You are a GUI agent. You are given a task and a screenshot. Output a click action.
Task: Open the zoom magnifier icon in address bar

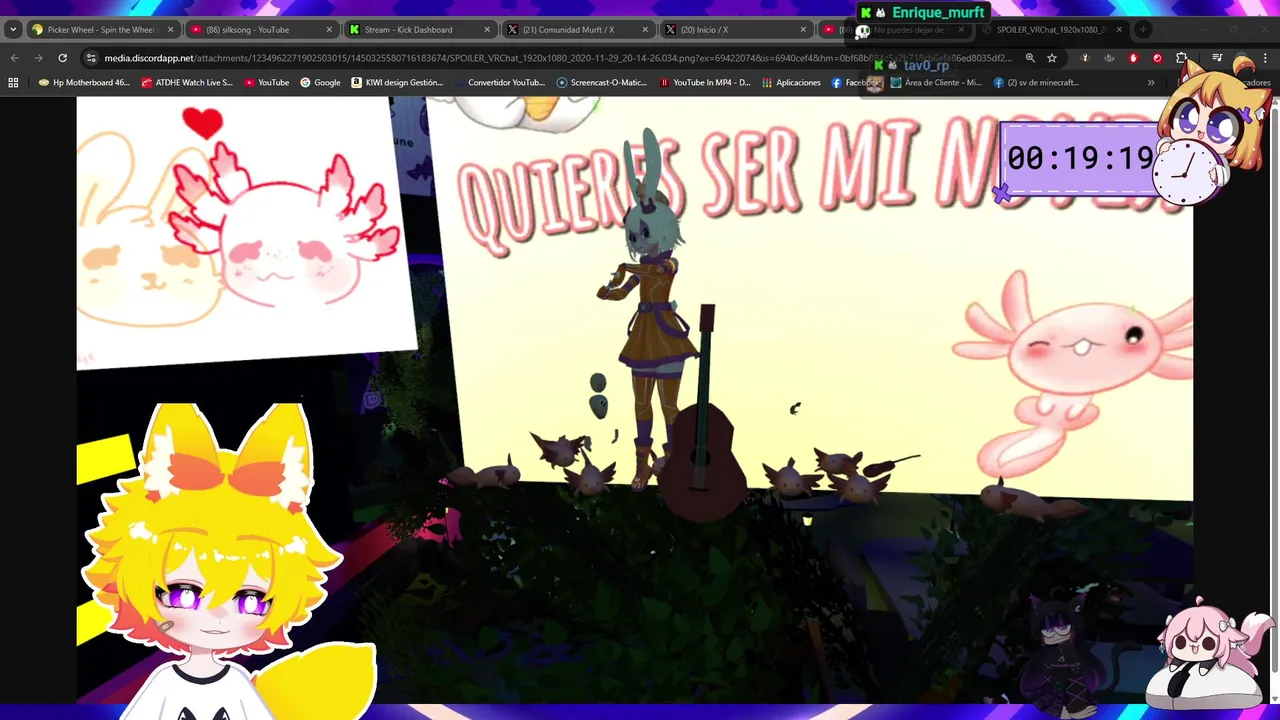pos(1030,58)
